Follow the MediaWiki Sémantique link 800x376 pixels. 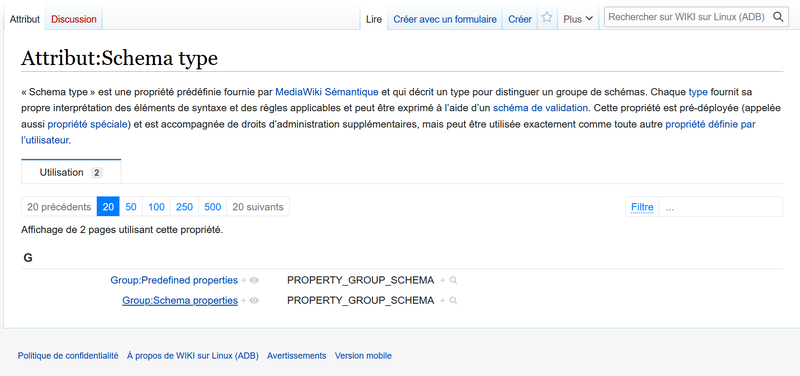(327, 92)
